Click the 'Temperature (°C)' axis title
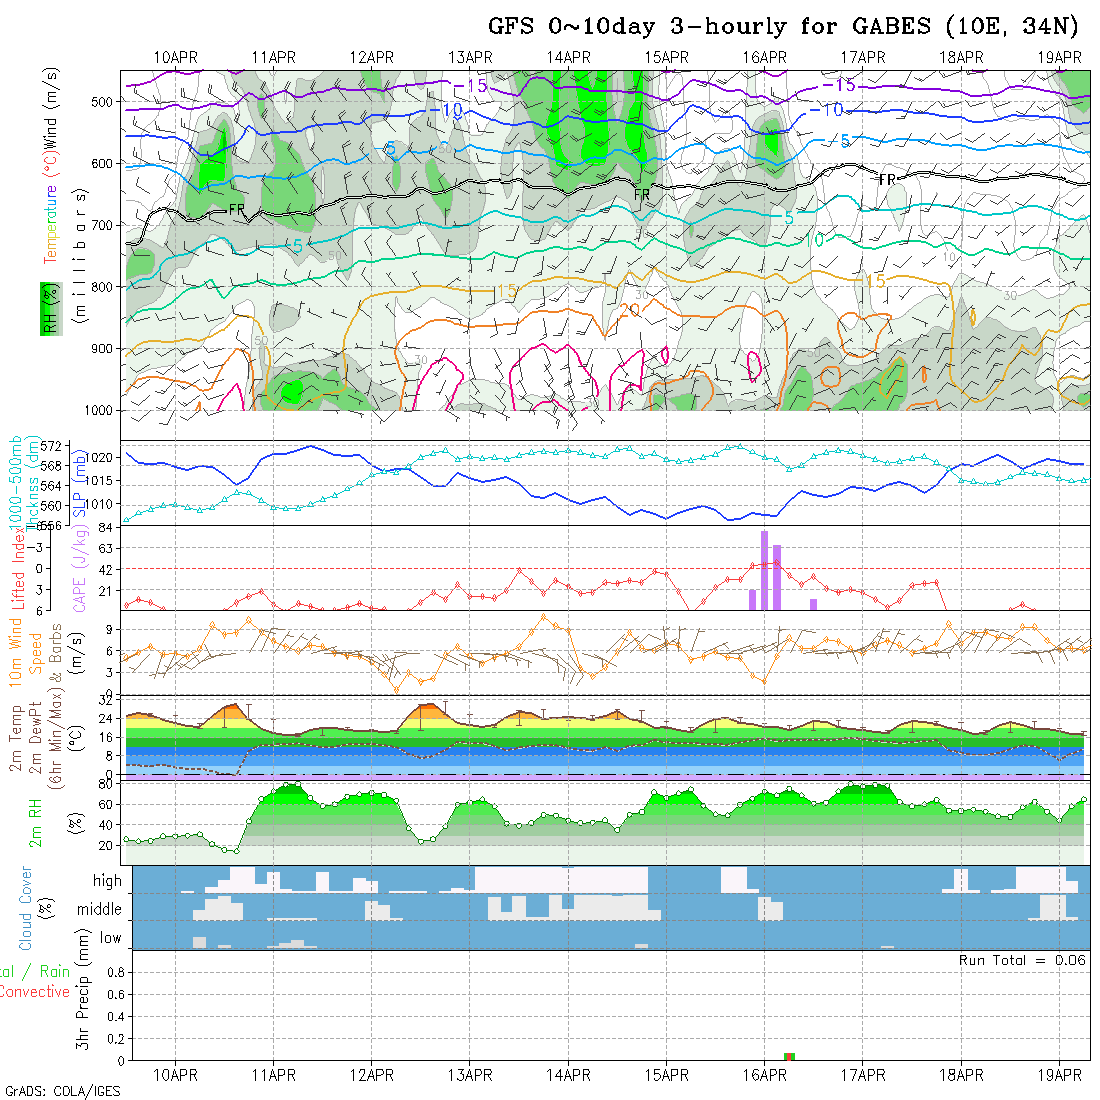The width and height of the screenshot is (1100, 1100). click(x=51, y=208)
